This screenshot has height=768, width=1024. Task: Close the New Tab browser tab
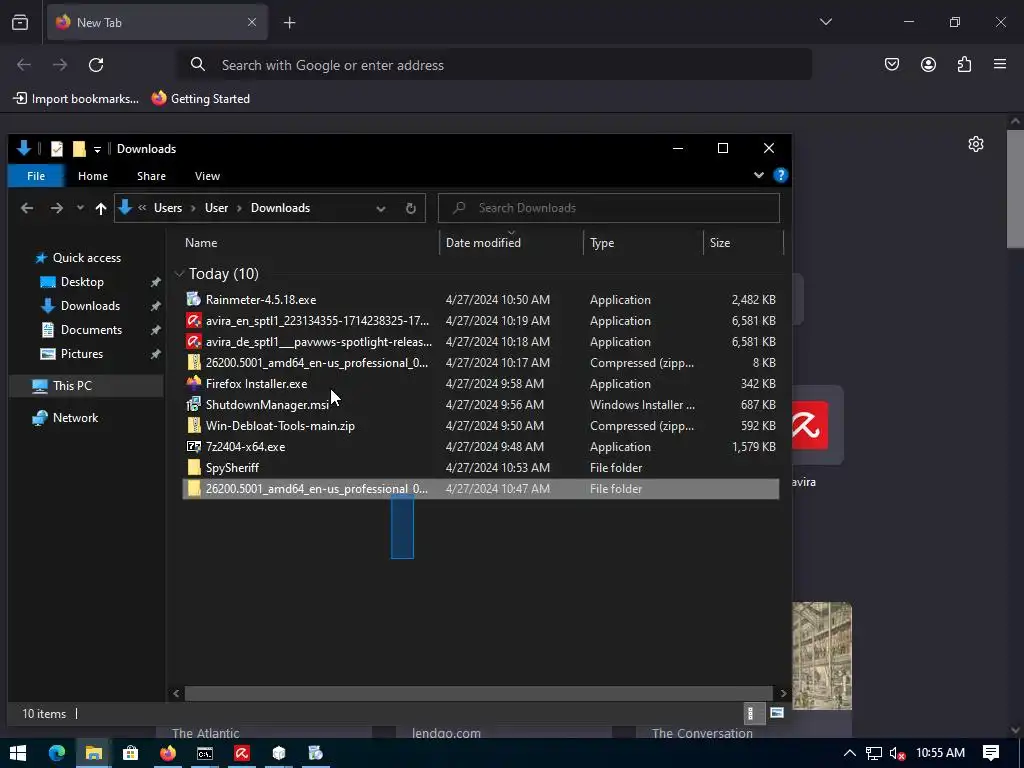[x=252, y=22]
